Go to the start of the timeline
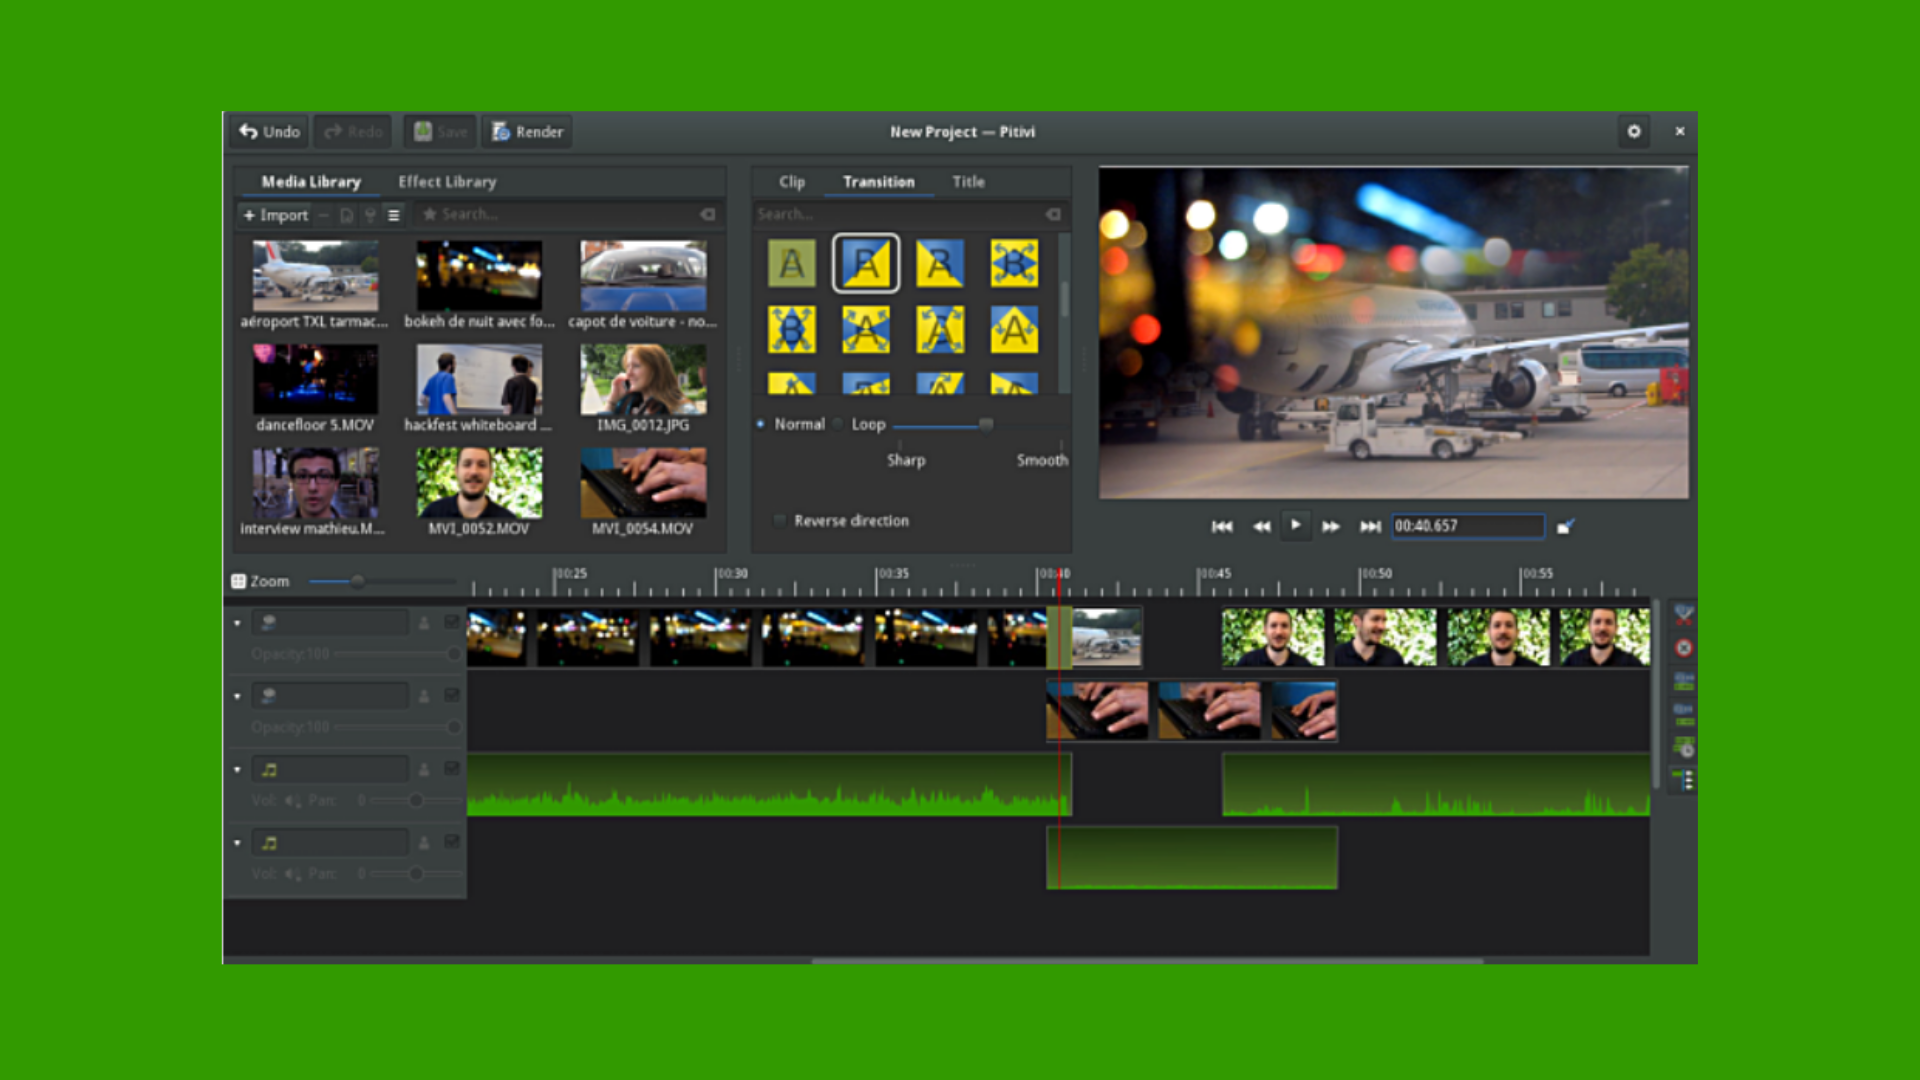Viewport: 1920px width, 1080px height. [1222, 526]
